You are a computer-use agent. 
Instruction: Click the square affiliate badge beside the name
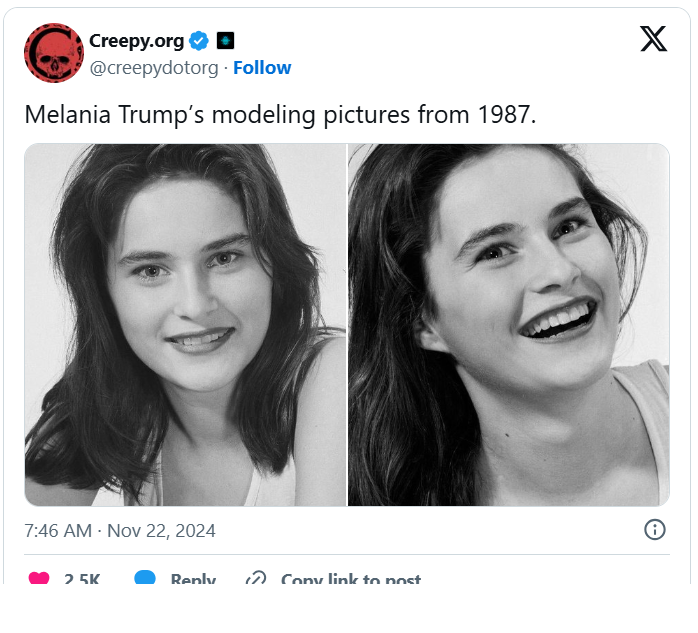225,41
